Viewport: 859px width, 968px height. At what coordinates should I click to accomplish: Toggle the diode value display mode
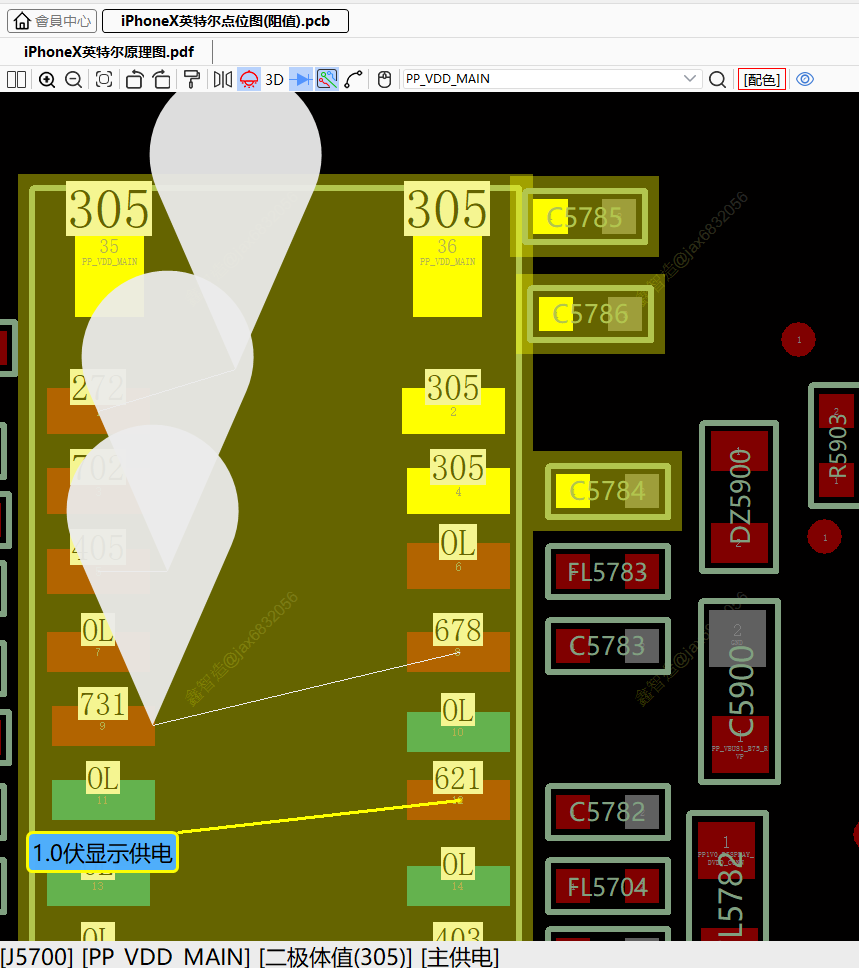[301, 80]
